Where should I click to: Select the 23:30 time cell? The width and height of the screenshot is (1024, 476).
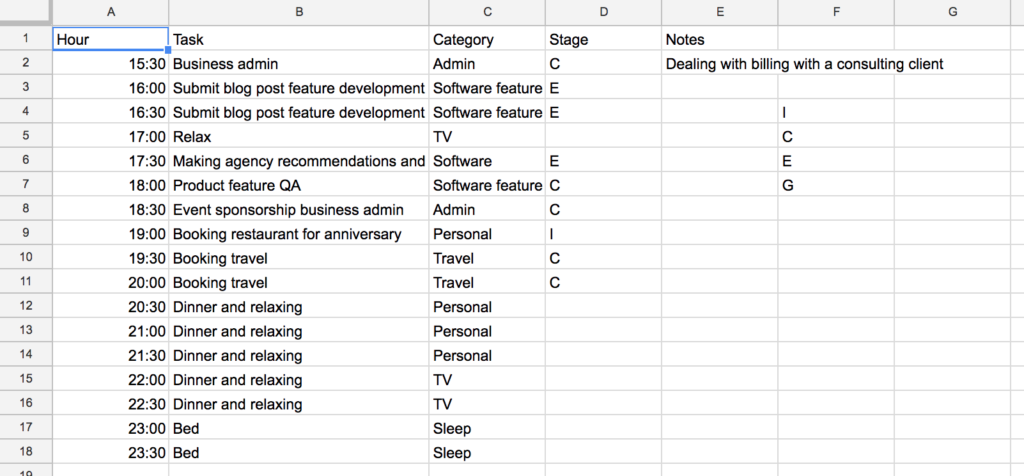point(110,452)
